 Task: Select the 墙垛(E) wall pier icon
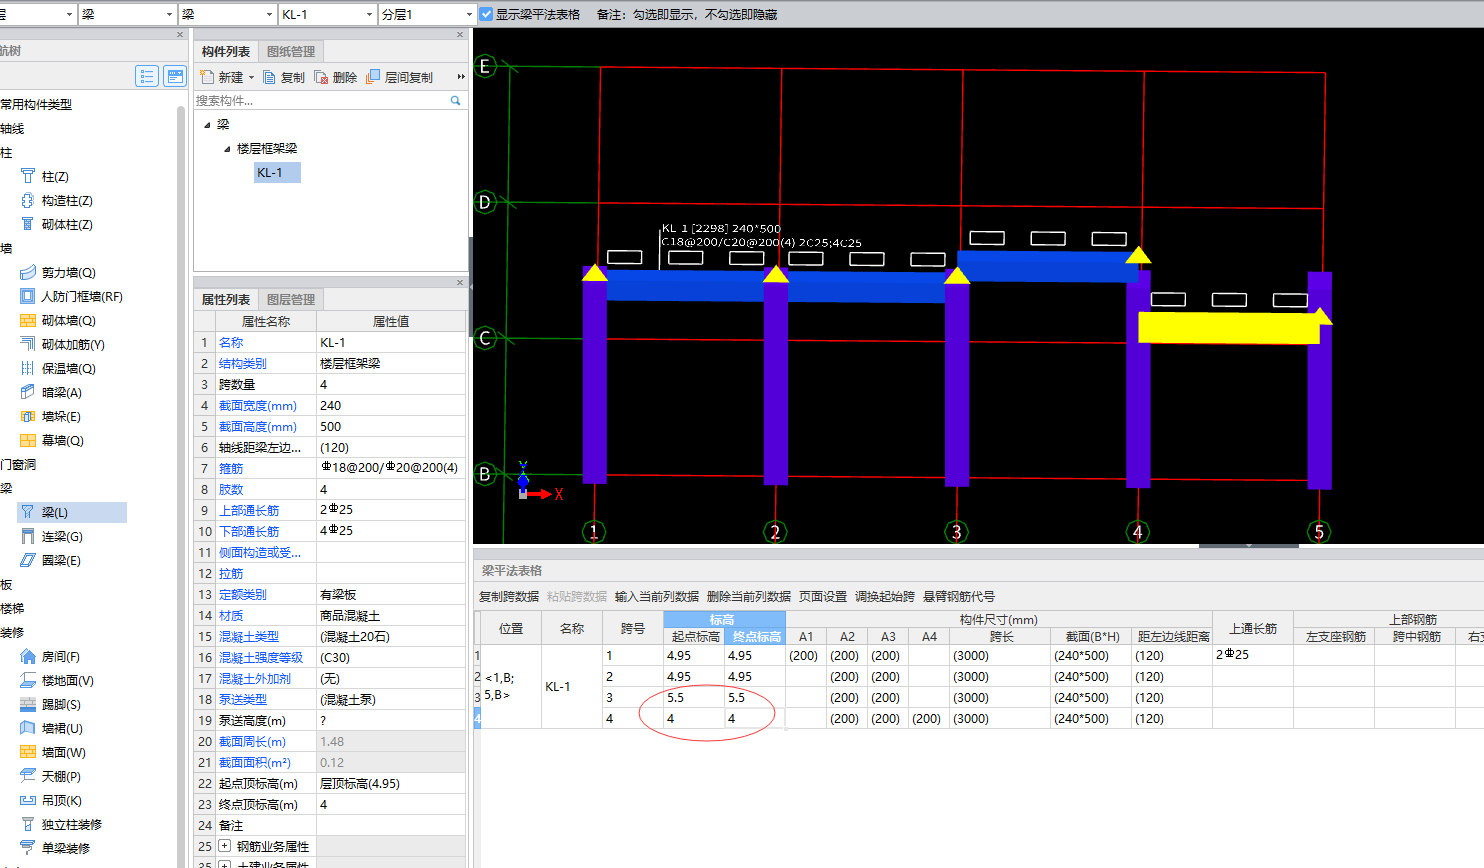click(x=28, y=416)
